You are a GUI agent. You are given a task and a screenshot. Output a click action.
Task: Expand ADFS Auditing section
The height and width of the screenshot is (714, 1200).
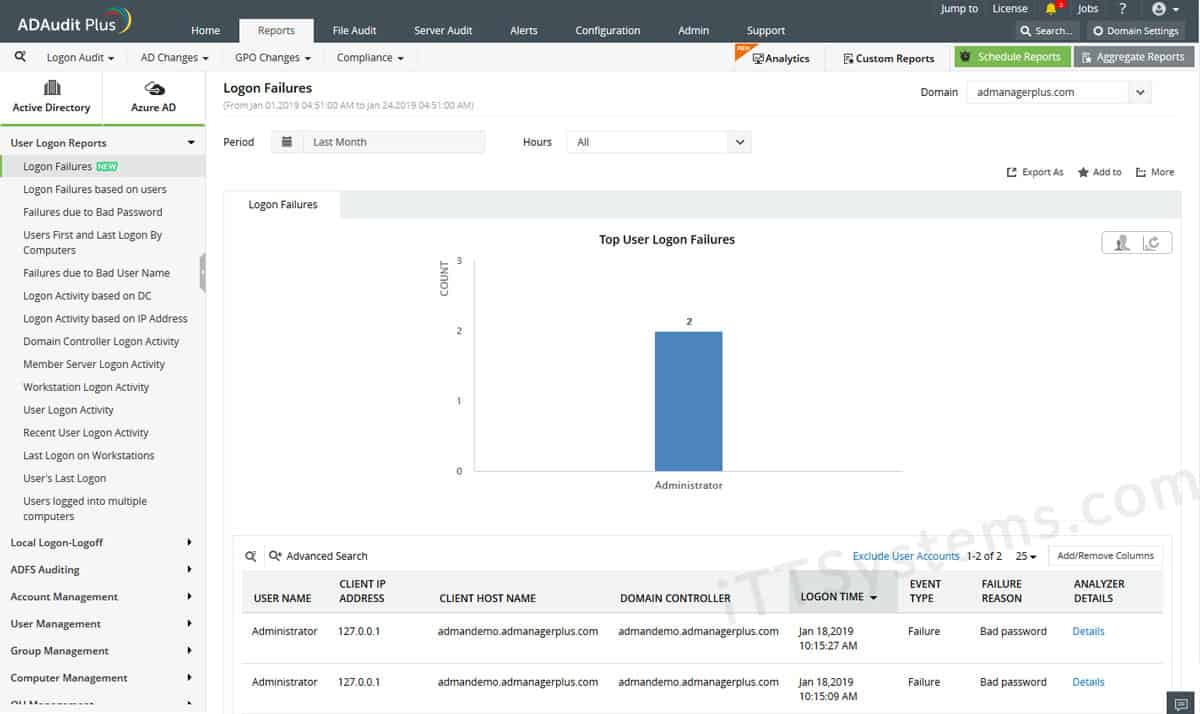point(102,570)
